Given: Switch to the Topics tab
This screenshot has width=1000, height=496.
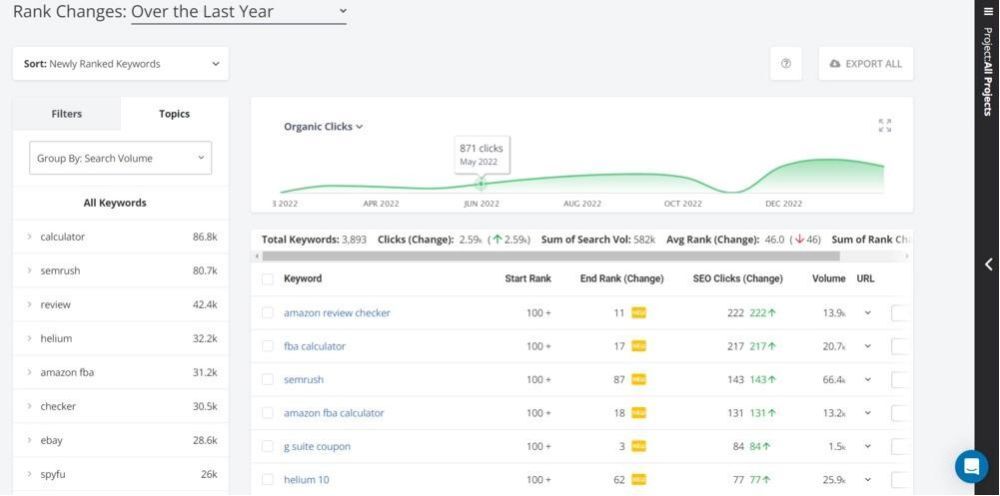Looking at the screenshot, I should coord(174,114).
